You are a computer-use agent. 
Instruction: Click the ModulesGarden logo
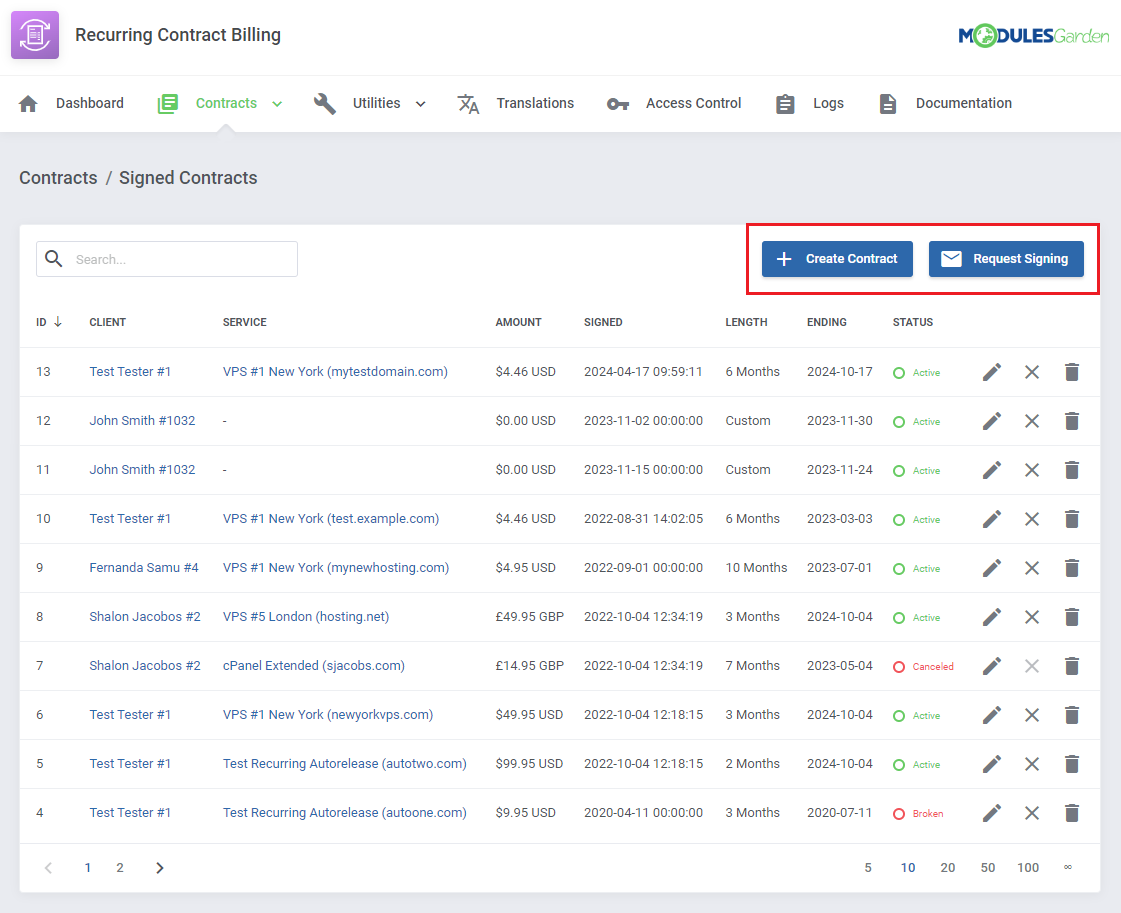tap(1033, 35)
